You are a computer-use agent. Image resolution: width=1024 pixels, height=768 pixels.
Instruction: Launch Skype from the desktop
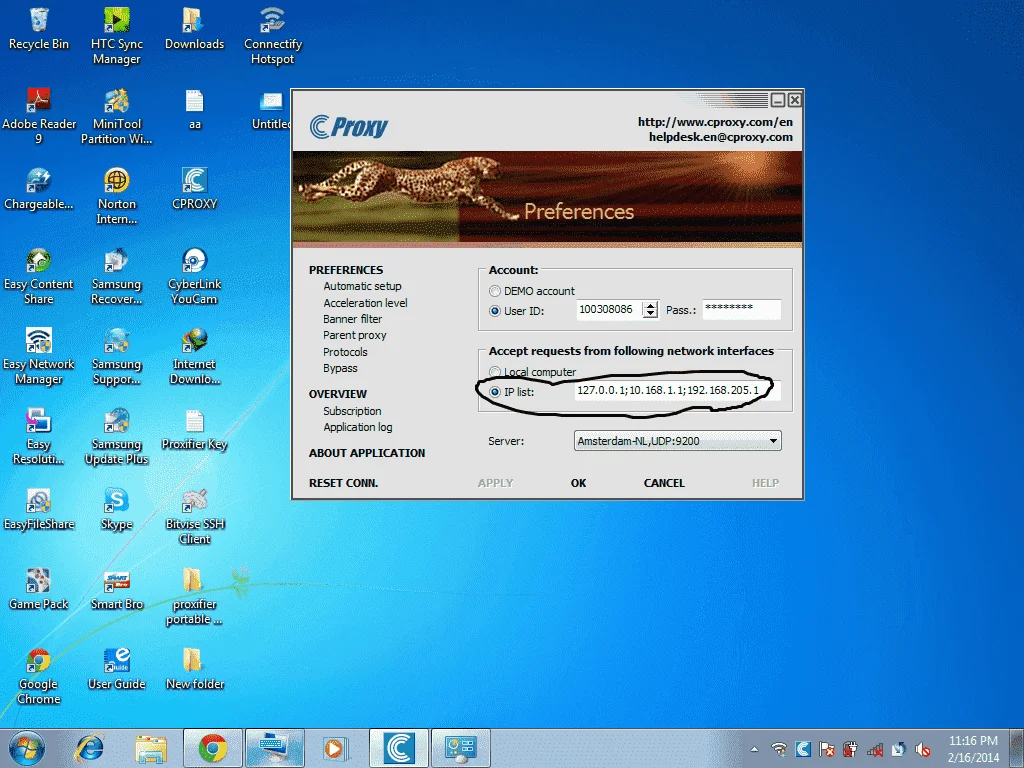click(x=116, y=509)
